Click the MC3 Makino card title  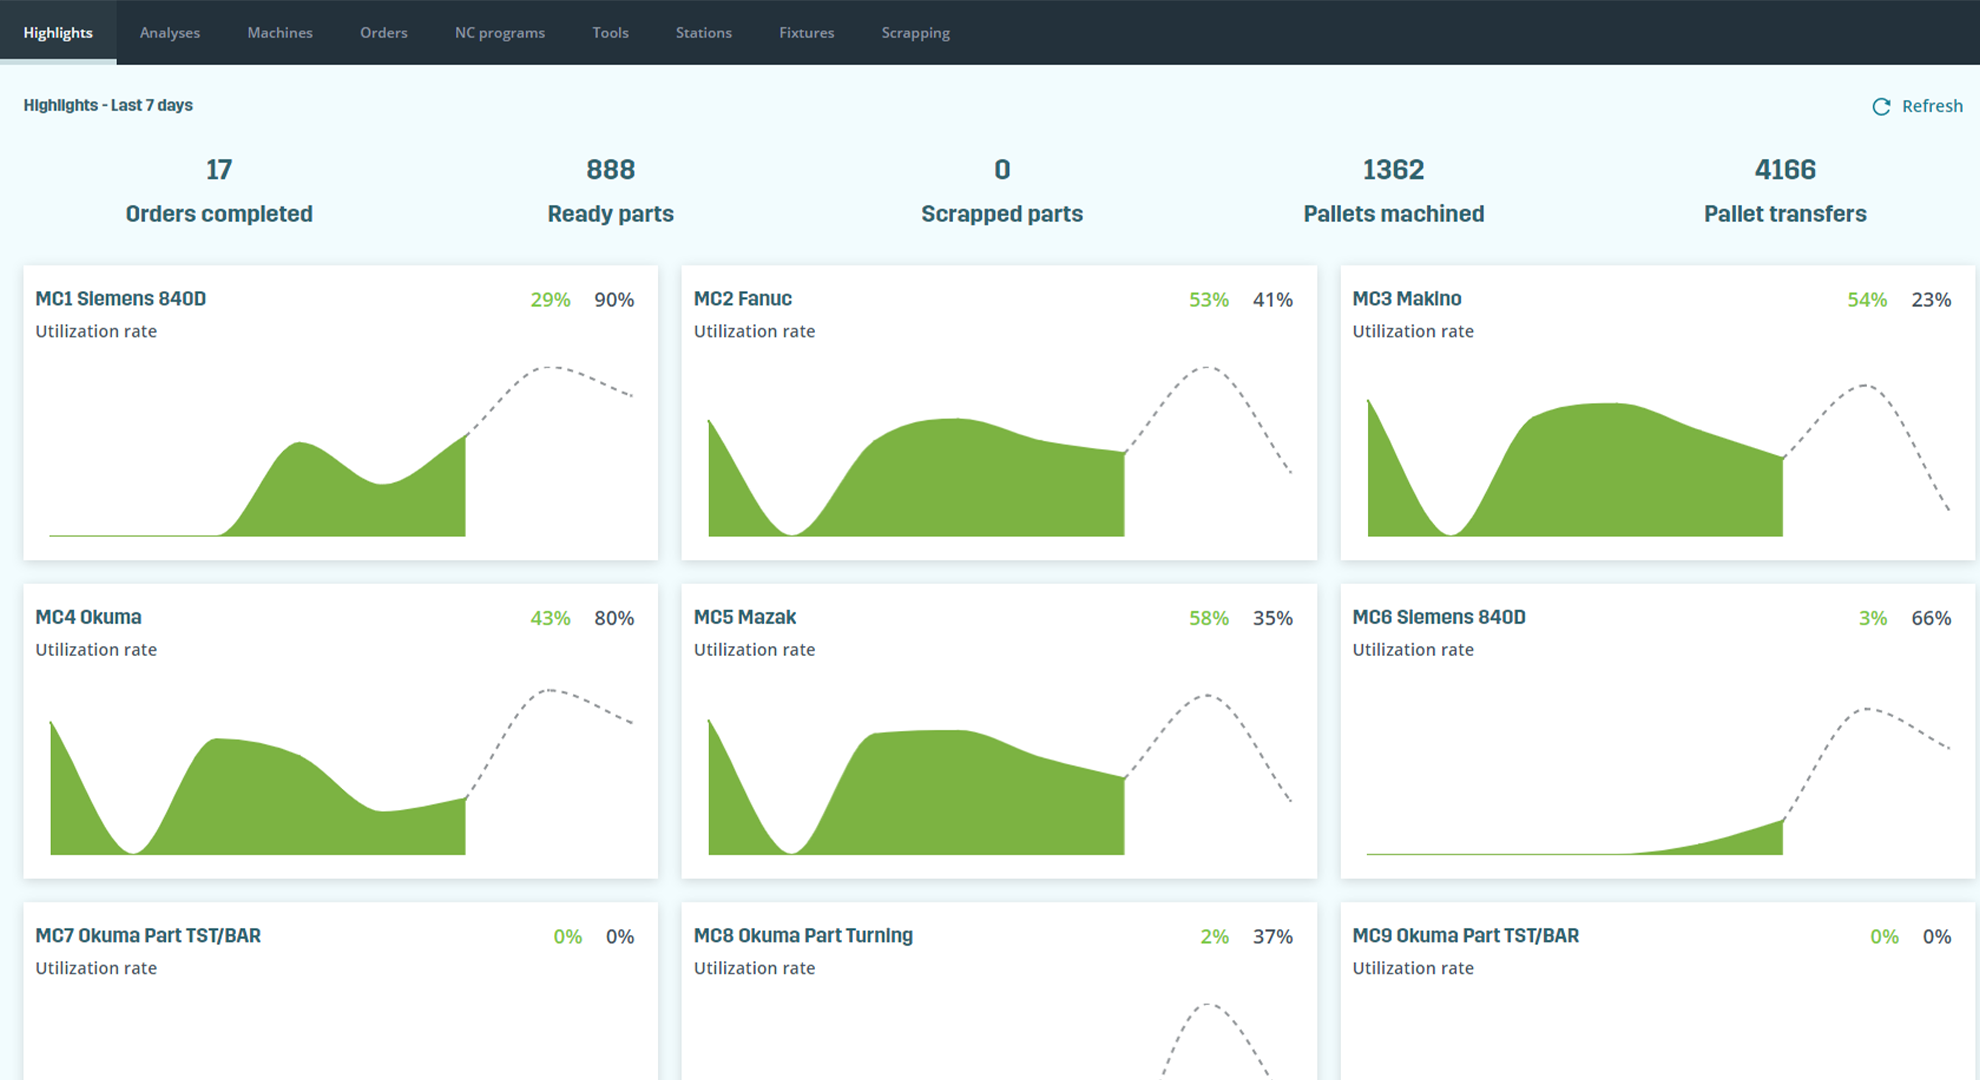[x=1407, y=298]
